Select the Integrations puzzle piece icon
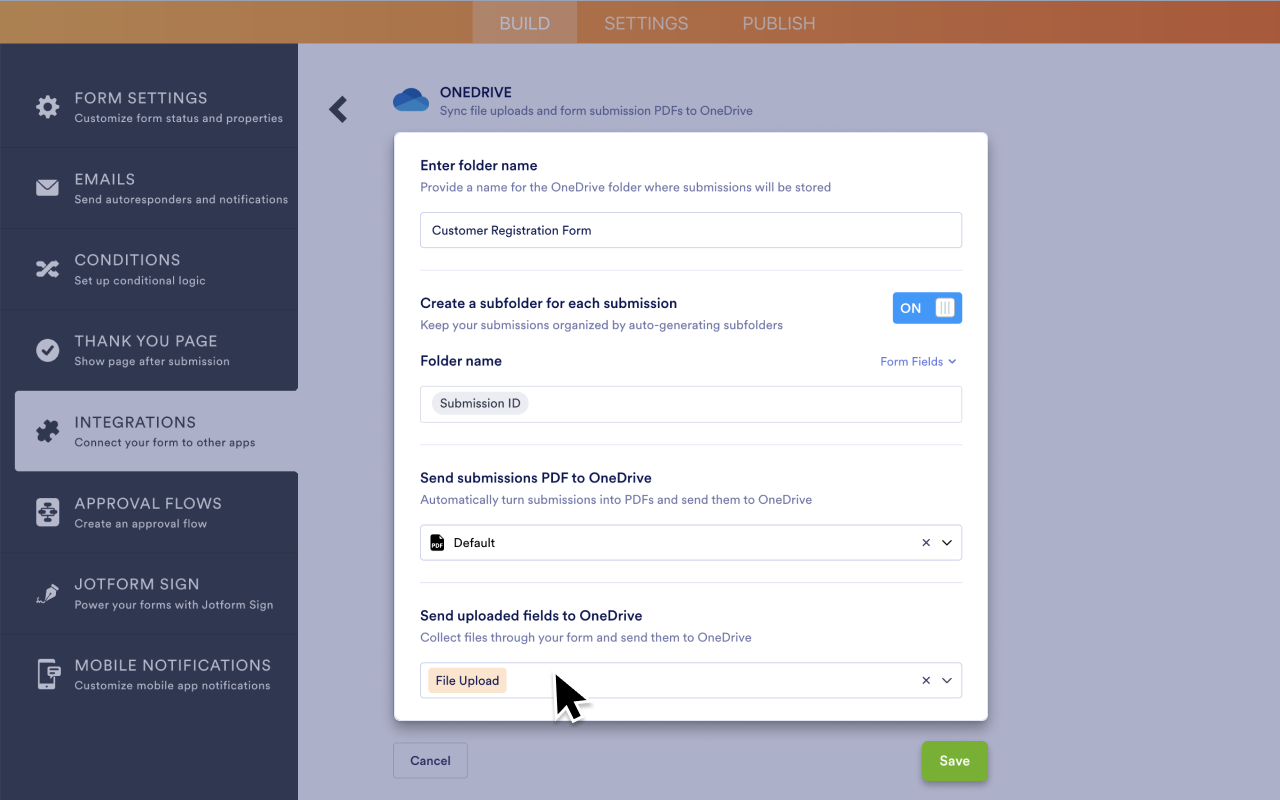 click(x=47, y=431)
